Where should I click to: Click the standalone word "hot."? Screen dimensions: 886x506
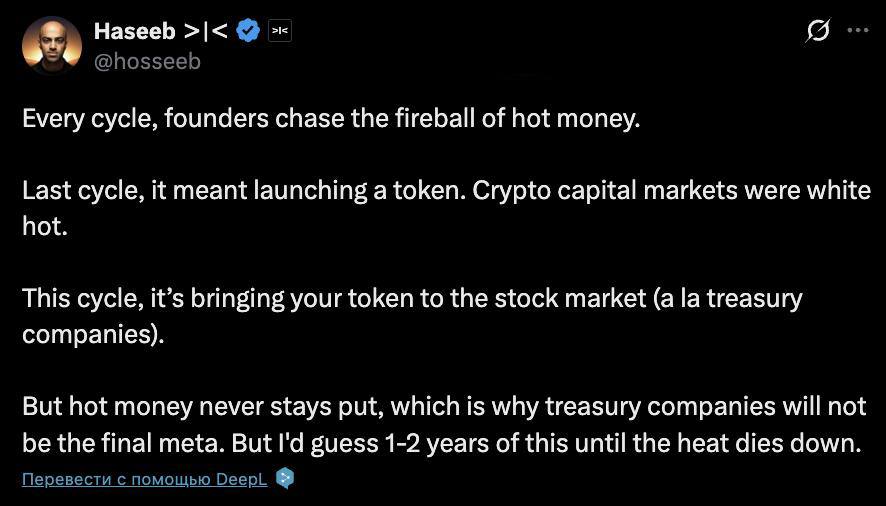point(45,226)
